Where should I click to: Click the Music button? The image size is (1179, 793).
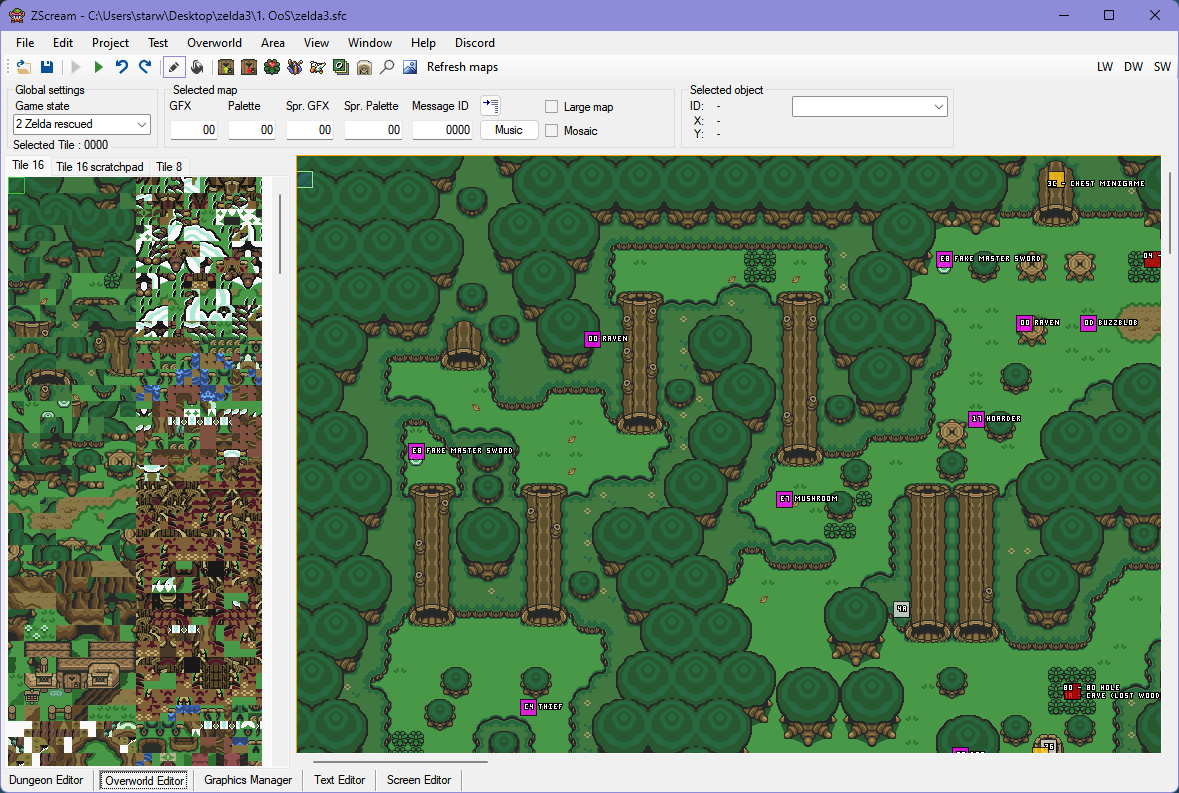[x=509, y=130]
